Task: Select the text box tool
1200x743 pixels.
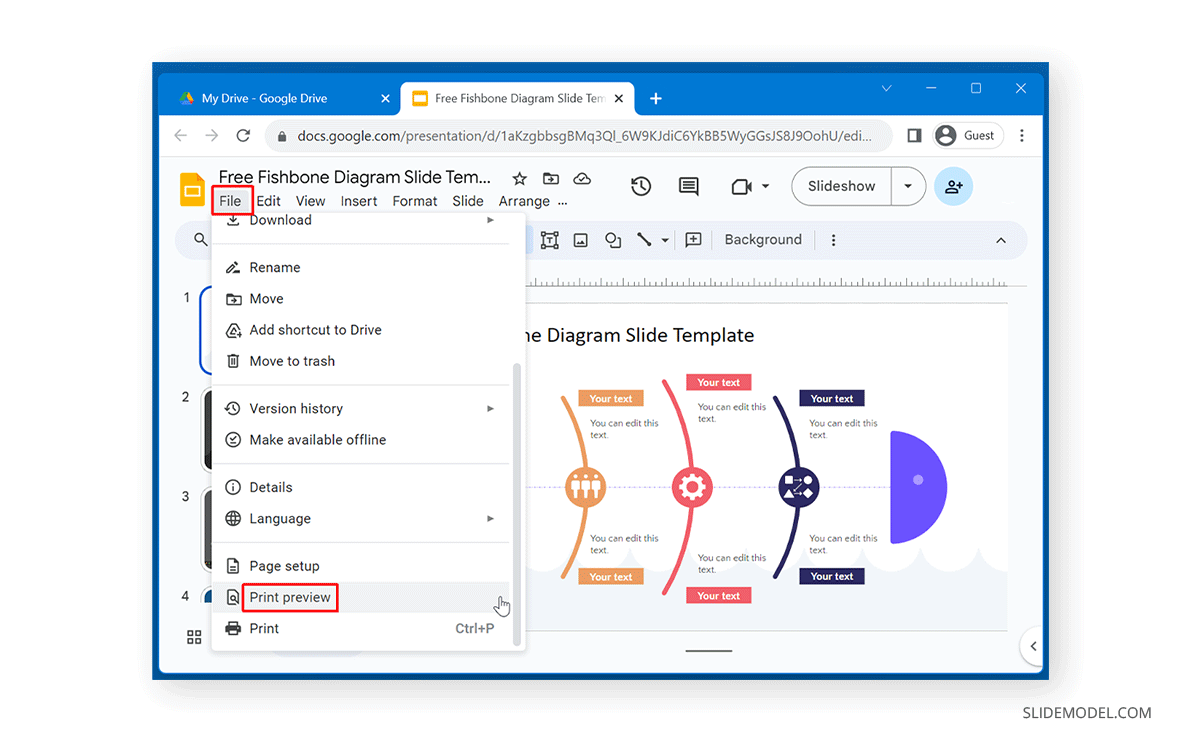Action: (x=549, y=240)
